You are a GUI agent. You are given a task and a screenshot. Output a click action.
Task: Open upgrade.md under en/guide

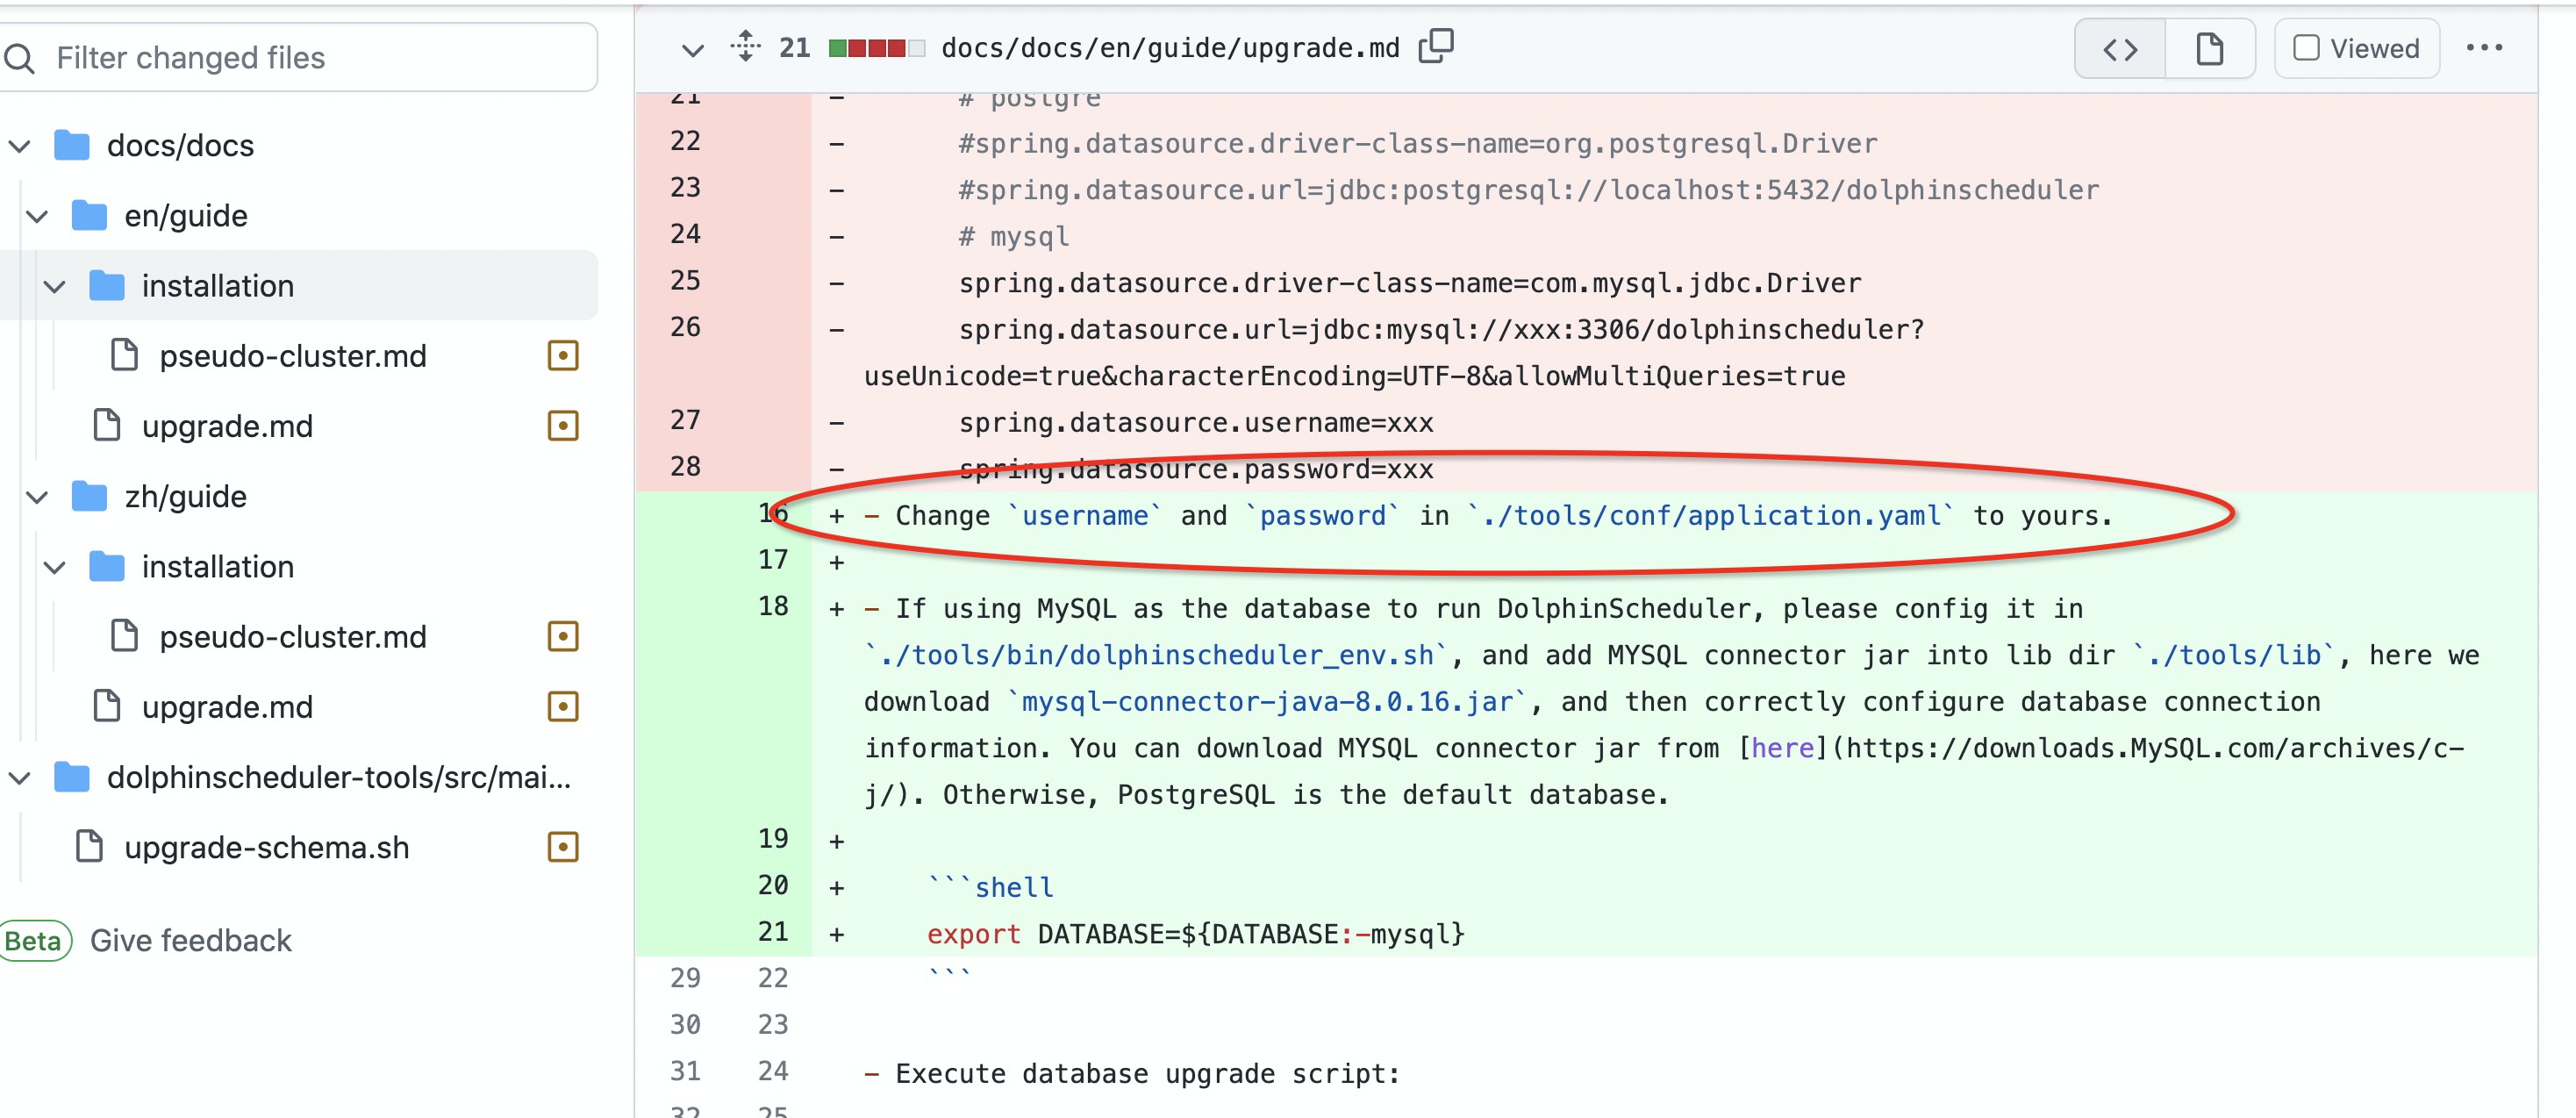[227, 427]
